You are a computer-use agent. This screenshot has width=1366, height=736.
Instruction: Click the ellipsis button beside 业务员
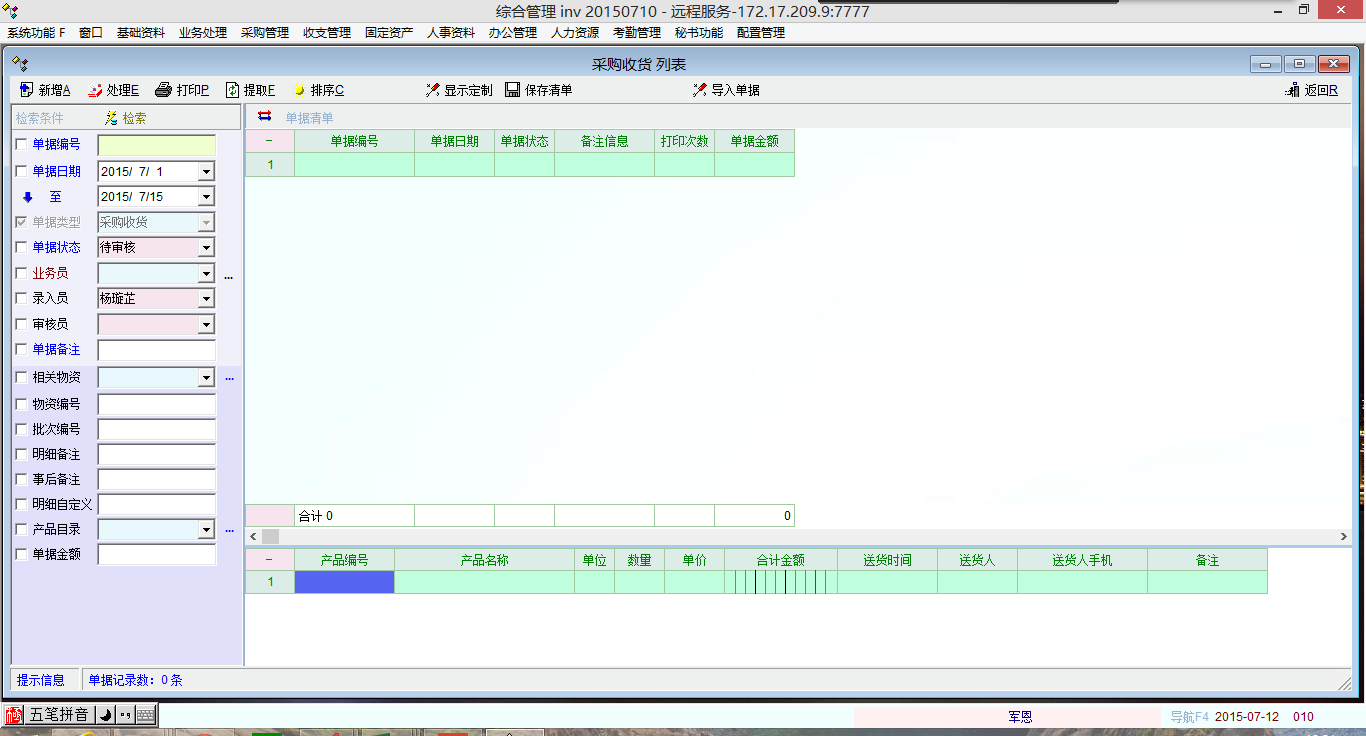click(x=228, y=274)
